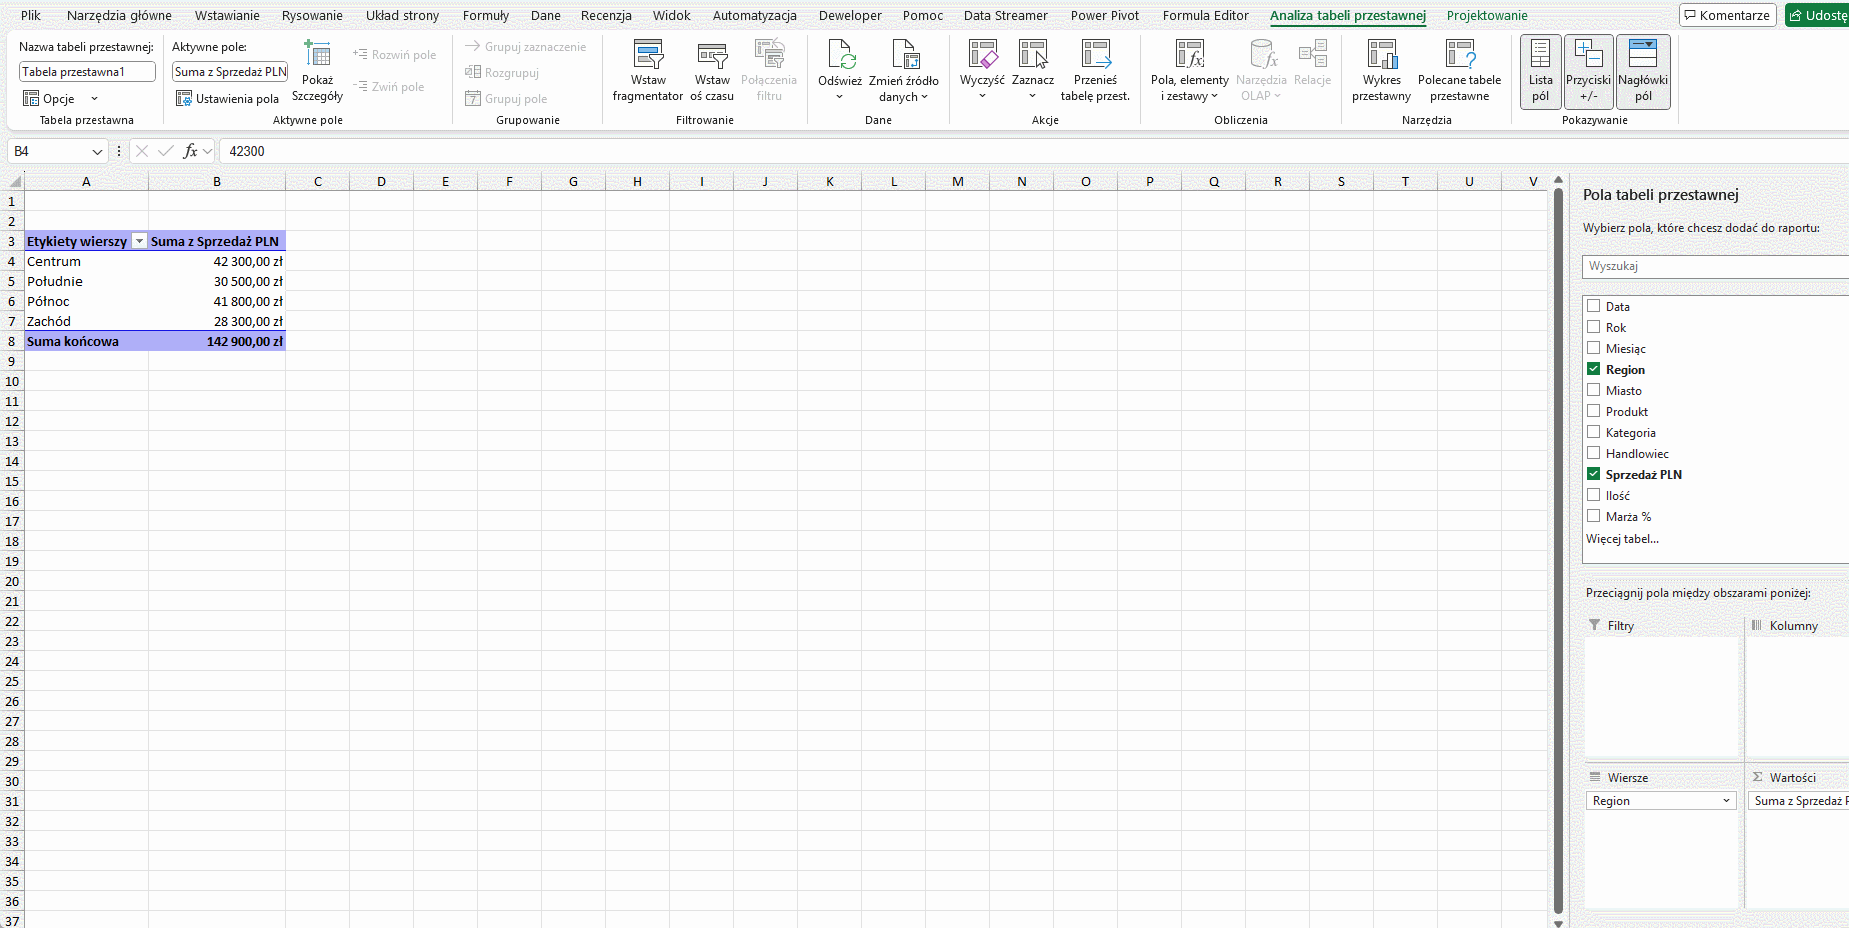This screenshot has width=1849, height=928.
Task: Switch to the Projektowanie tab
Action: point(1486,15)
